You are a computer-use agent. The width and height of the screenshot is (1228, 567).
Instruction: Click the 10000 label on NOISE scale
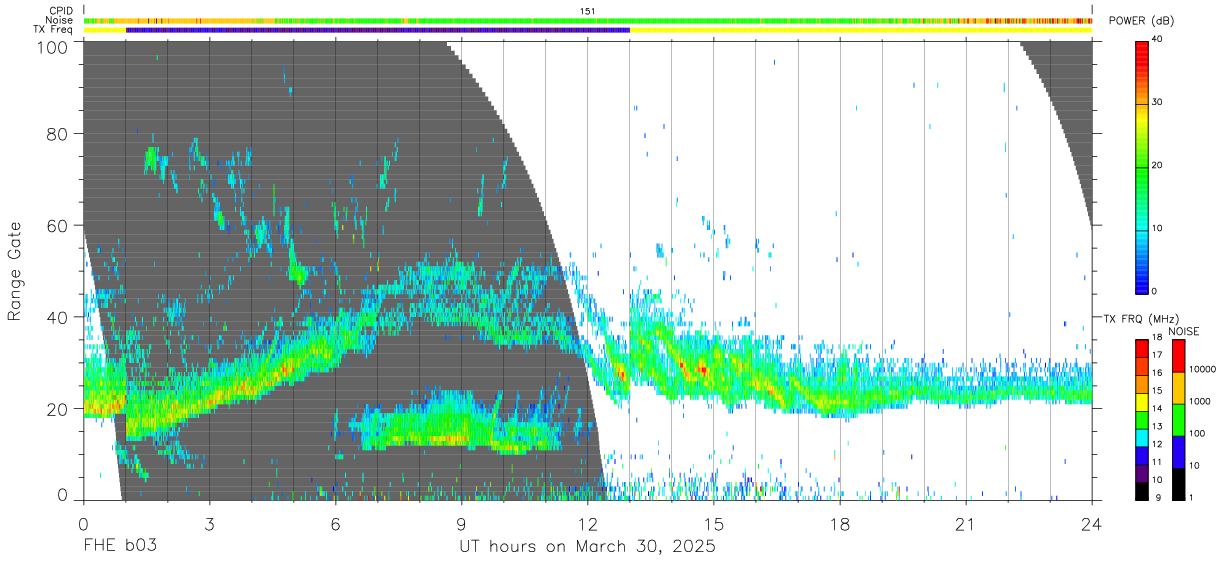(1203, 369)
